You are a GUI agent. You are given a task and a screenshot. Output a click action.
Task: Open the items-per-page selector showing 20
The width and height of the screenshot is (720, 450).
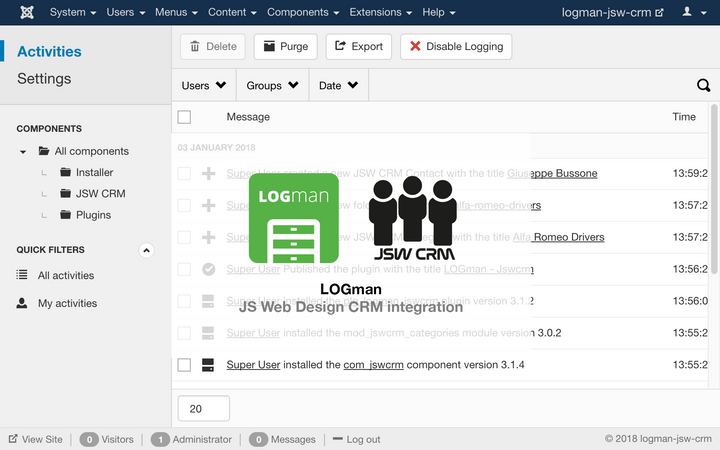coord(203,408)
